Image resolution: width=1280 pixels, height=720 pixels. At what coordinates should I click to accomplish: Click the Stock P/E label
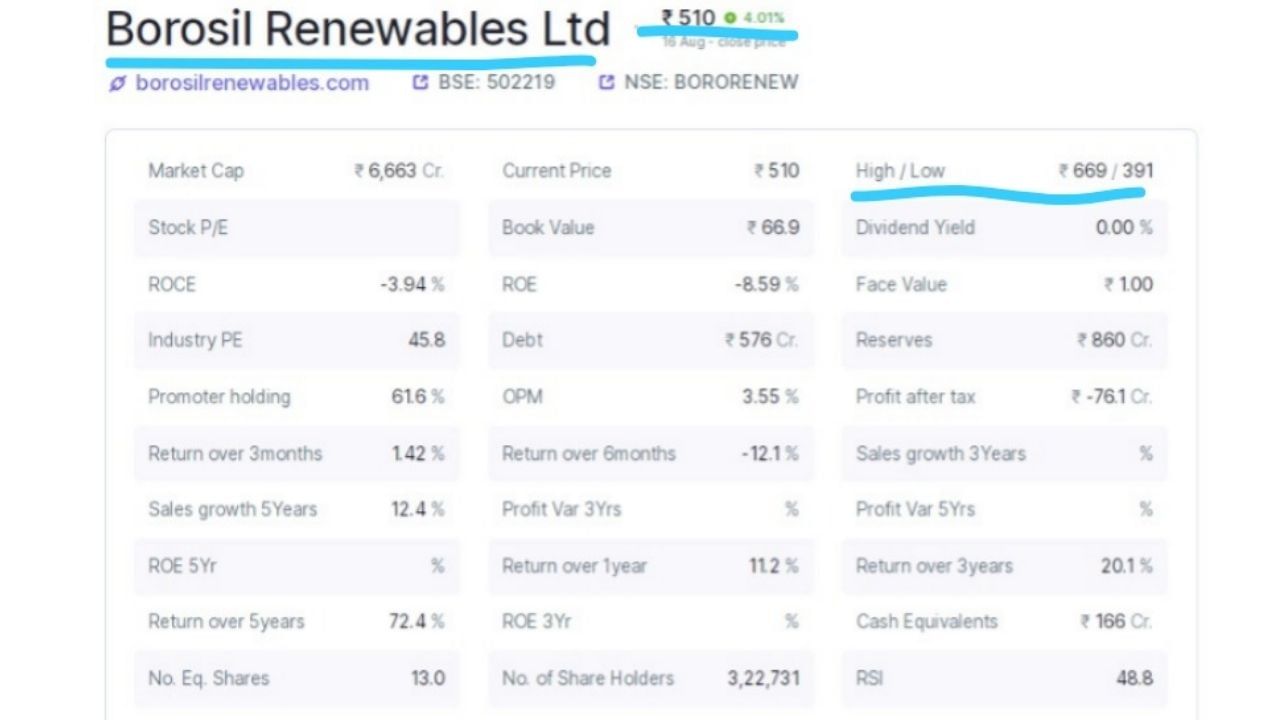click(188, 228)
